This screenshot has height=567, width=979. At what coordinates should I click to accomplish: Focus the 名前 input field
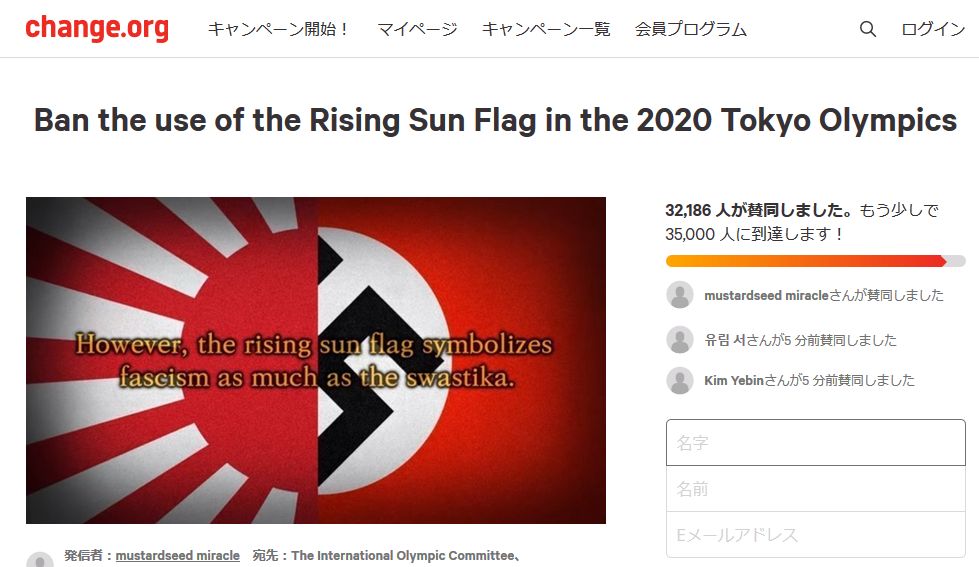point(815,489)
